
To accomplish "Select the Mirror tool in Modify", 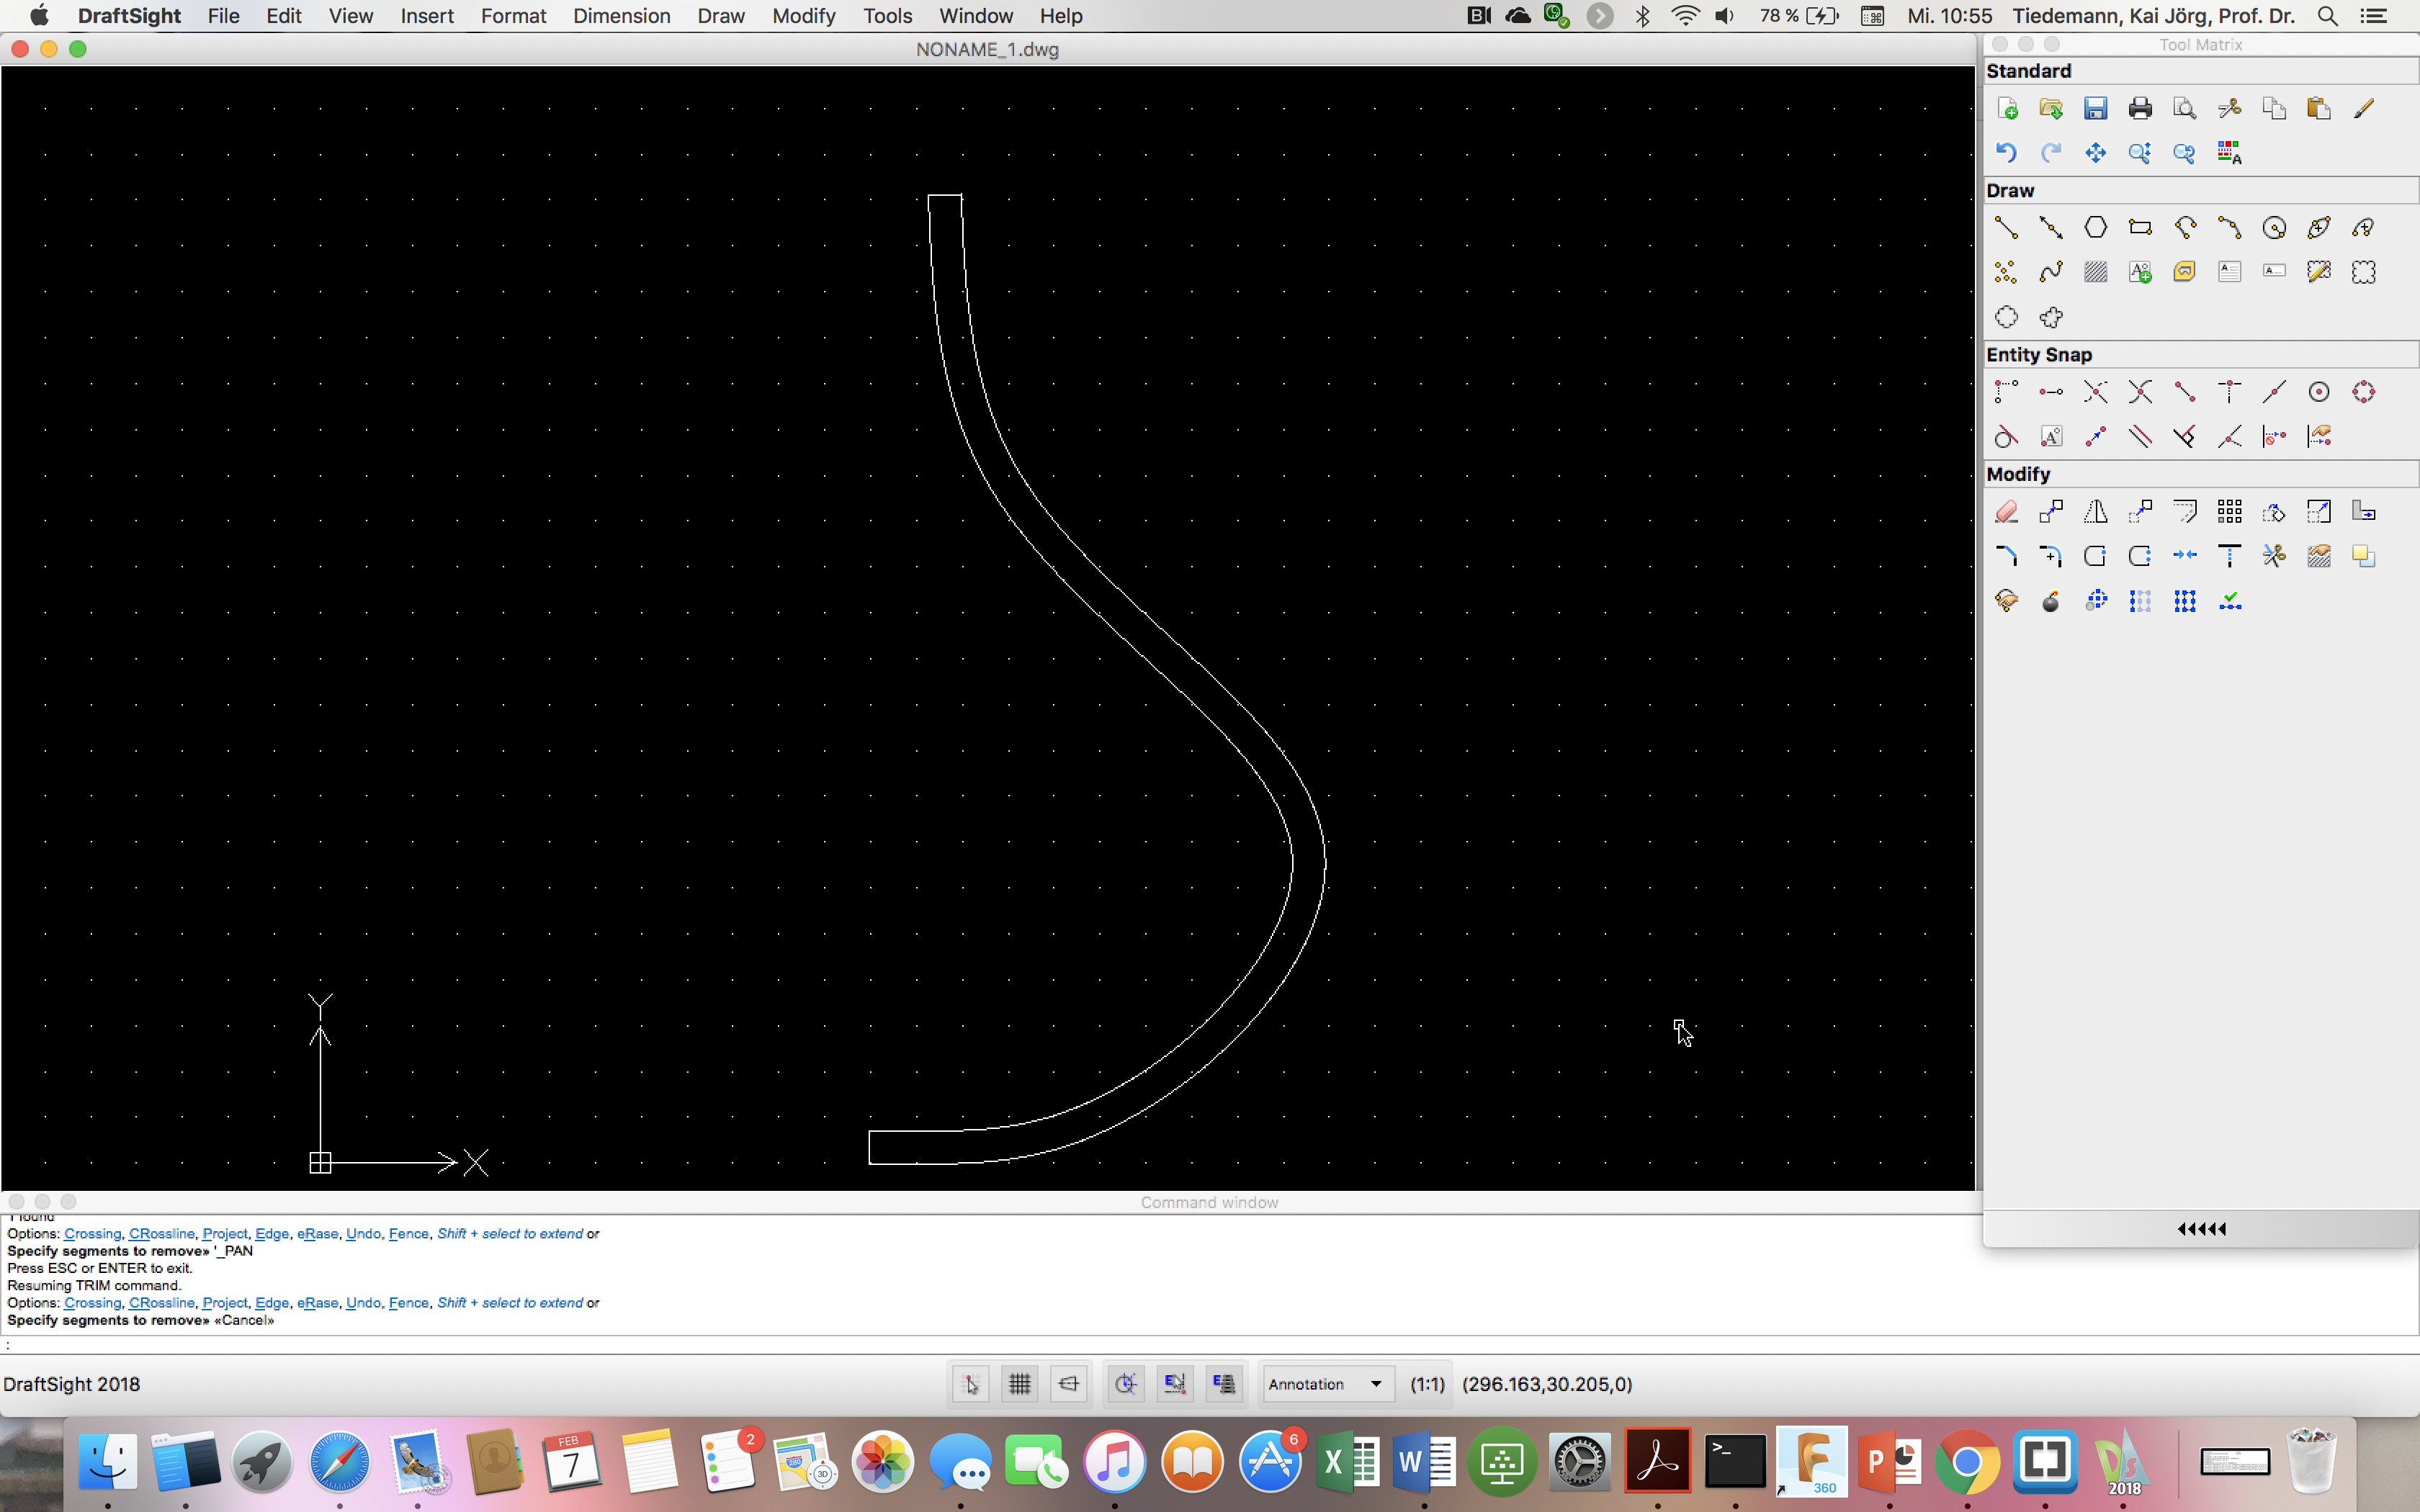I will [2095, 512].
